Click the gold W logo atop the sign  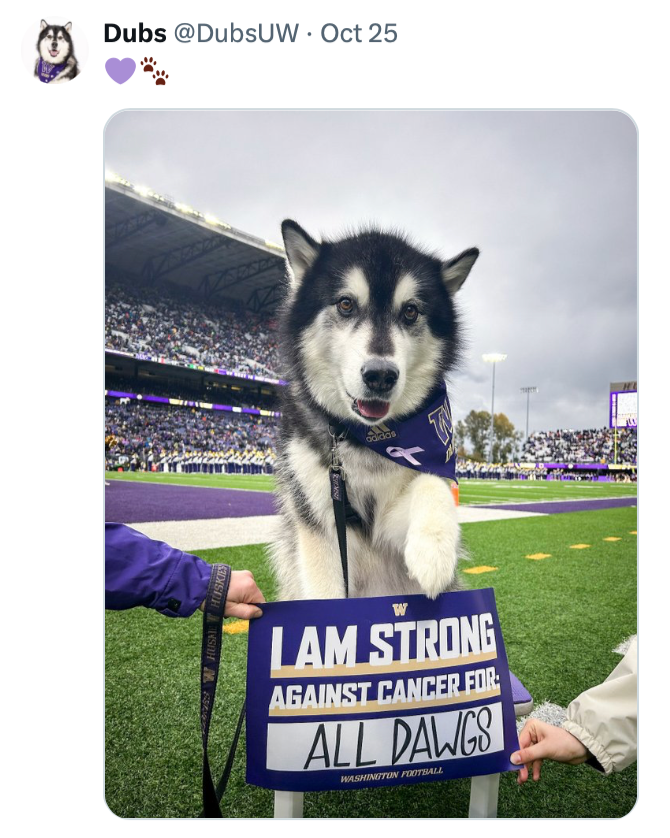point(400,609)
